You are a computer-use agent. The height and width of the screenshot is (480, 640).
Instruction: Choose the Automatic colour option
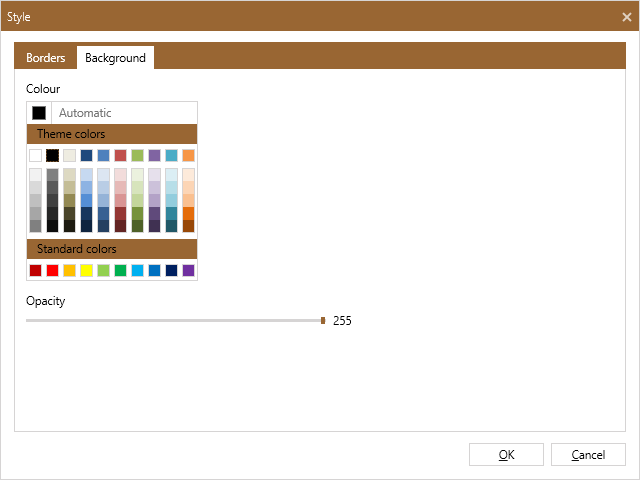click(112, 113)
